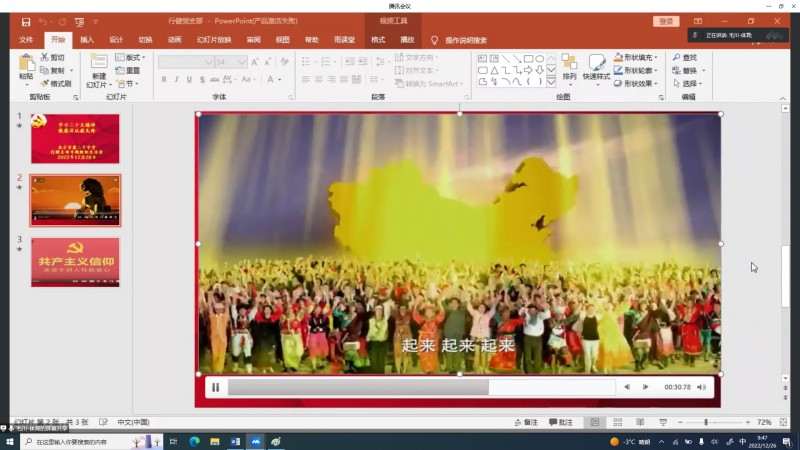Pause the video playback

click(x=216, y=388)
